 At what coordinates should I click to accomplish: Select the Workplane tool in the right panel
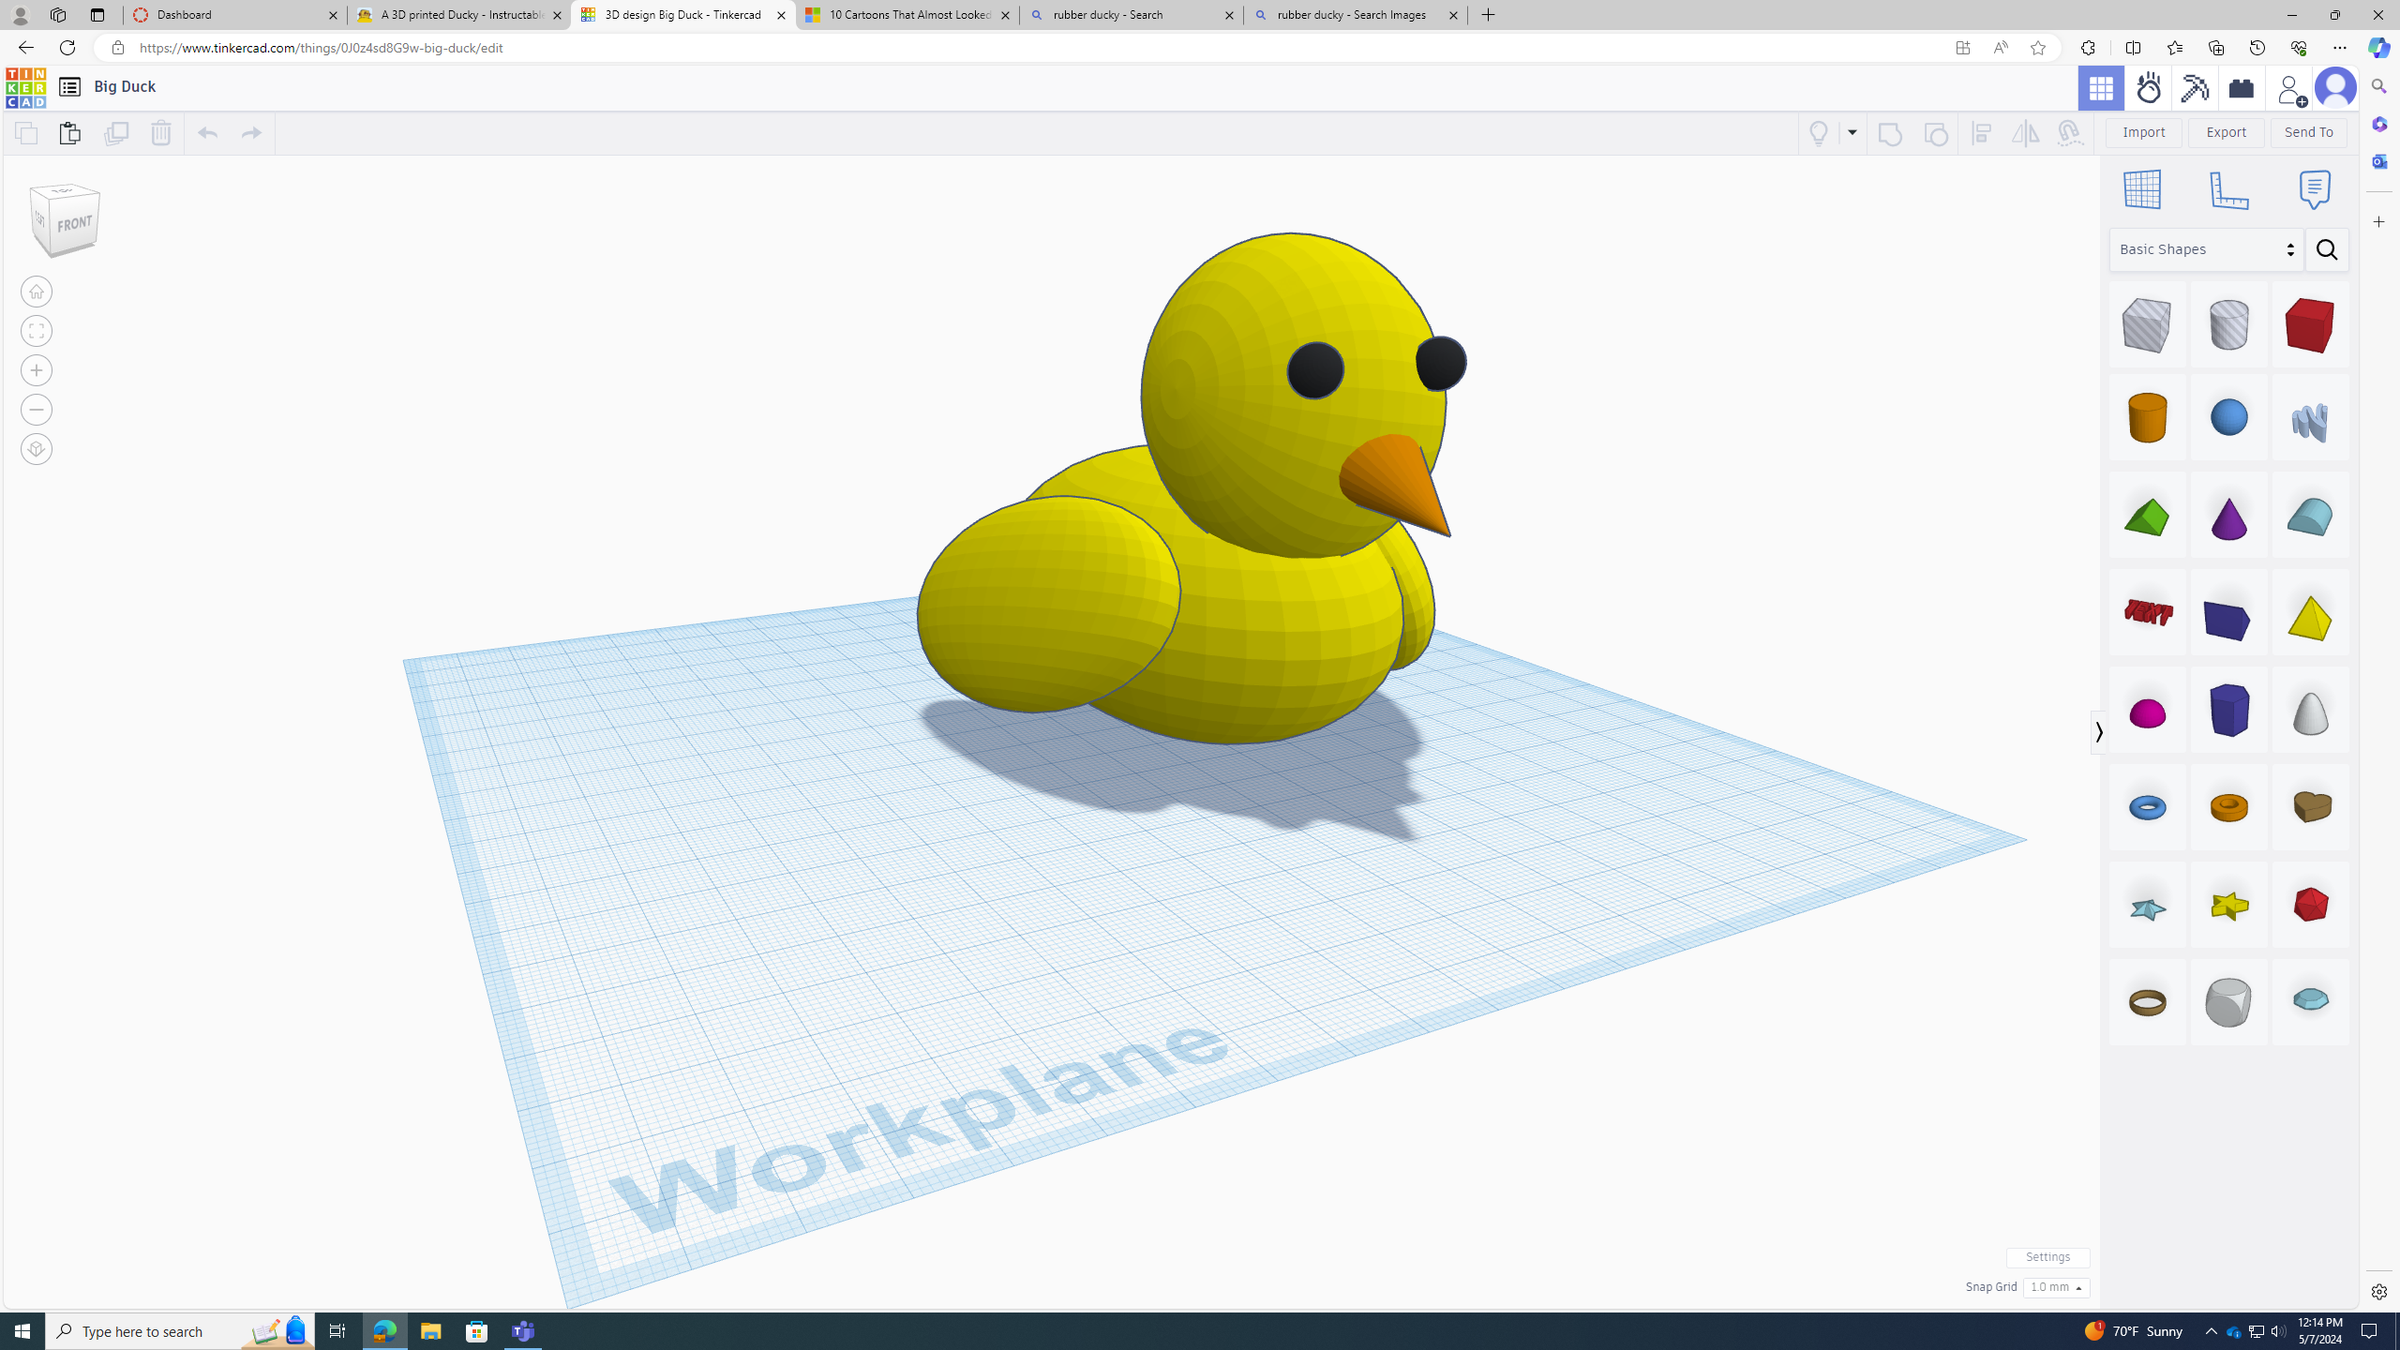point(2141,190)
